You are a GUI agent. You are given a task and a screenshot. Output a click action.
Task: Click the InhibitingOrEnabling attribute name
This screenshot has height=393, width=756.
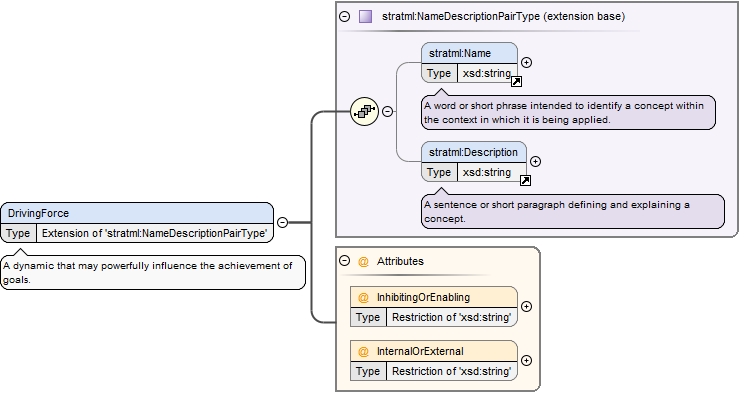423,298
